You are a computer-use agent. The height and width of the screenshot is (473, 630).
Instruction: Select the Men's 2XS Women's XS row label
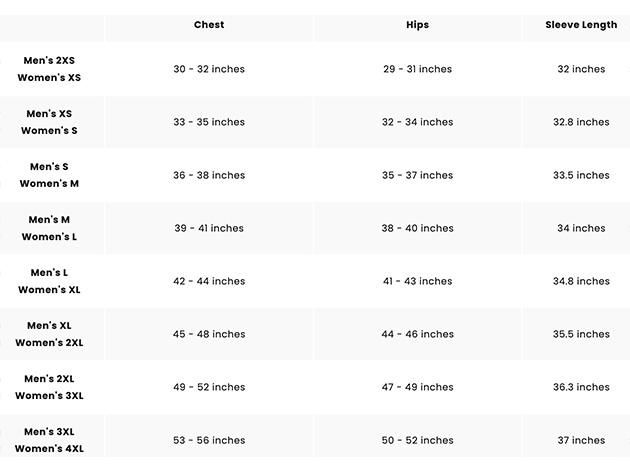pyautogui.click(x=49, y=69)
